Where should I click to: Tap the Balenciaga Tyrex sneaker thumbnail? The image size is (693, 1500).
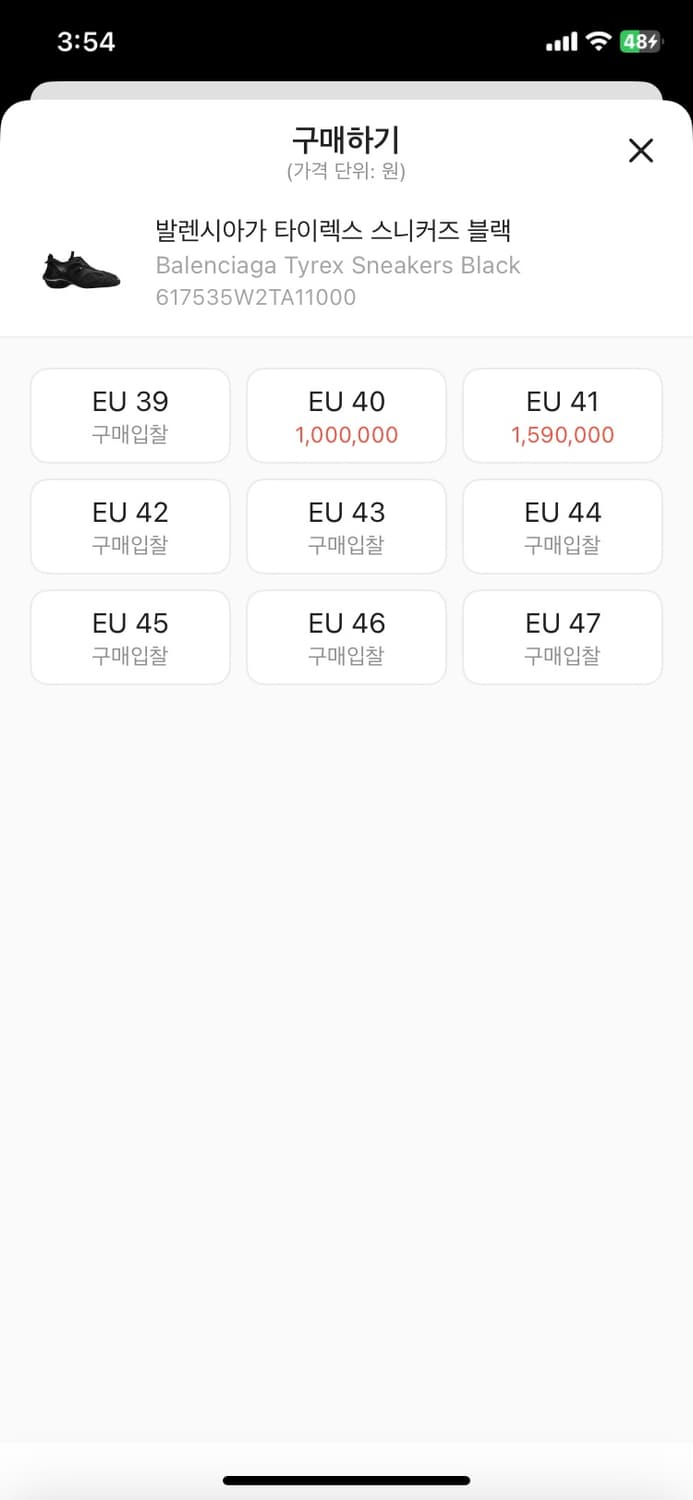[x=77, y=267]
